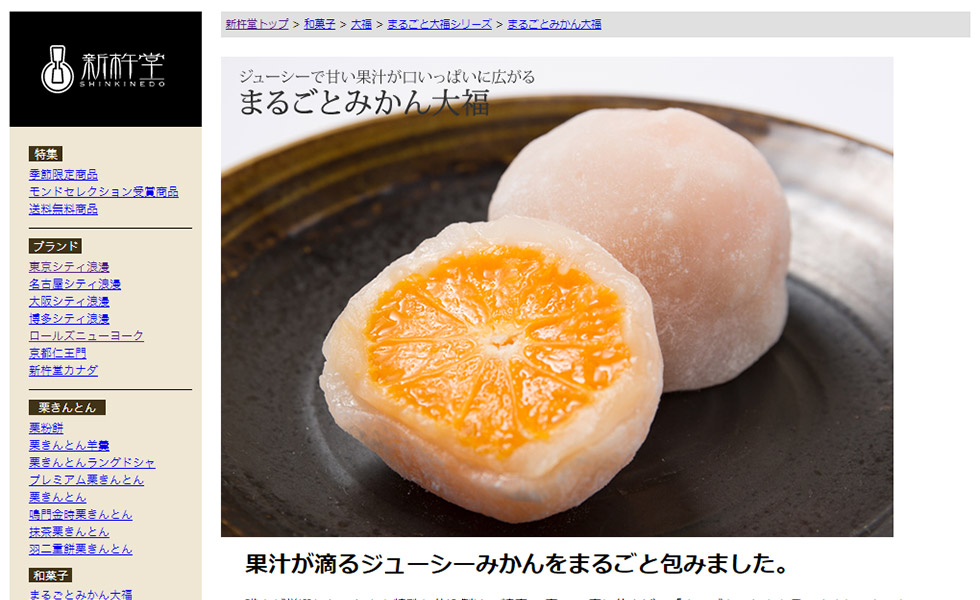Open the まるごと大福シリーズ breadcrumb link
980x600 pixels.
pyautogui.click(x=439, y=24)
